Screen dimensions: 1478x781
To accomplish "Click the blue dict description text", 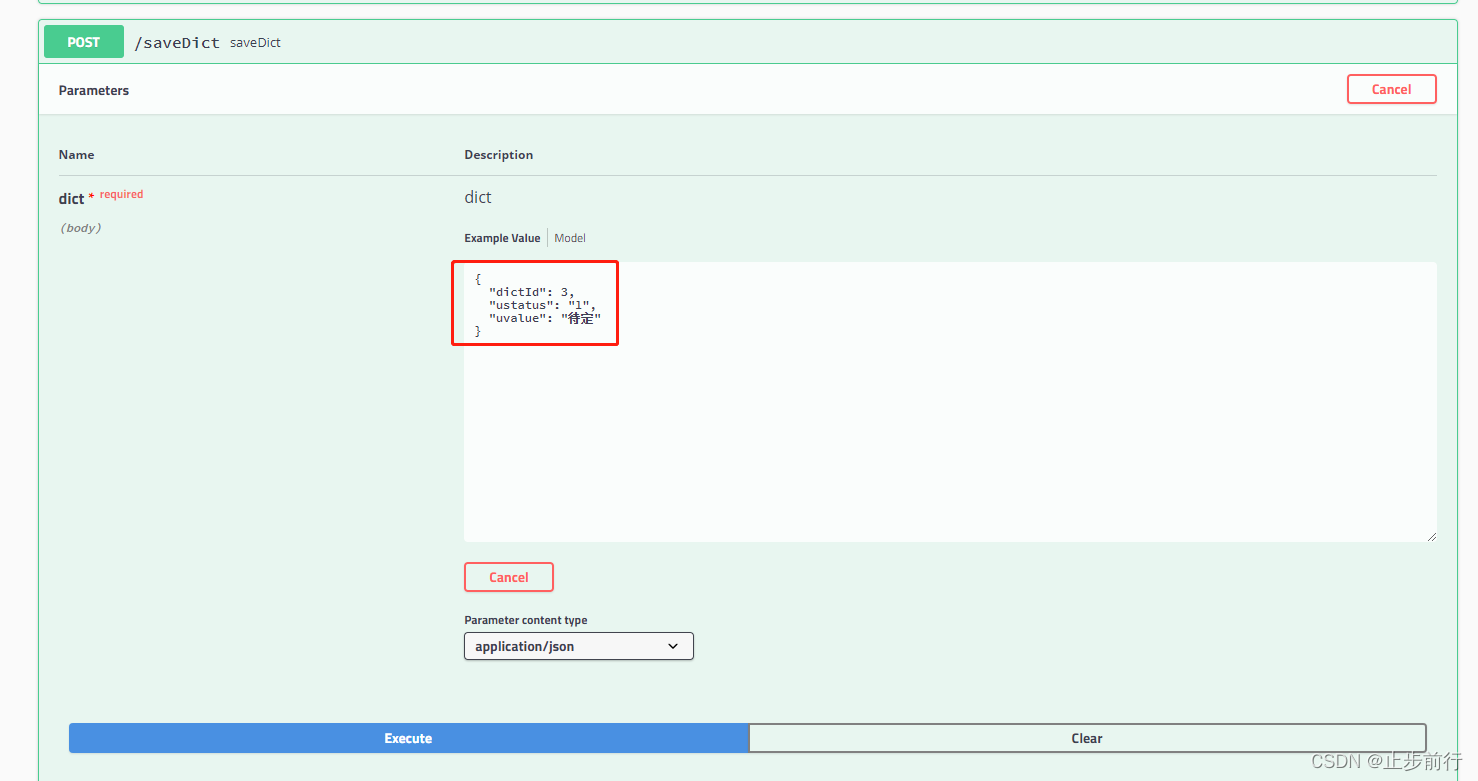I will click(478, 197).
